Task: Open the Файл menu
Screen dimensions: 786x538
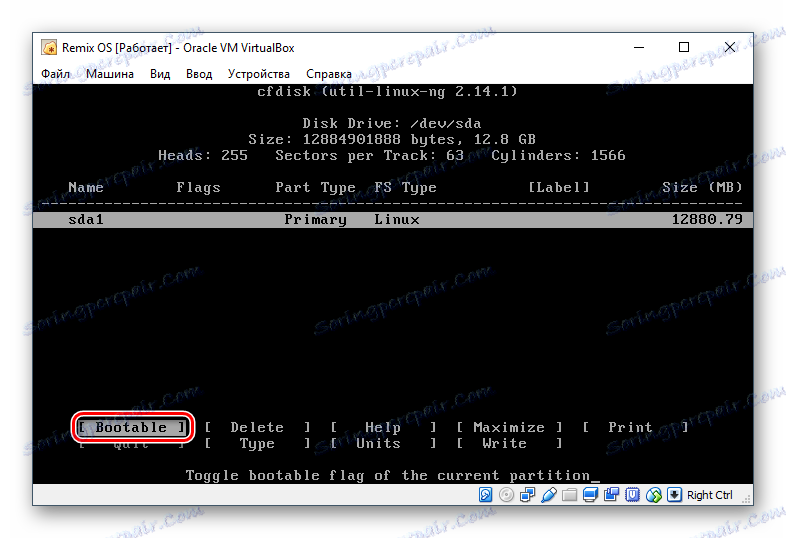Action: tap(55, 74)
